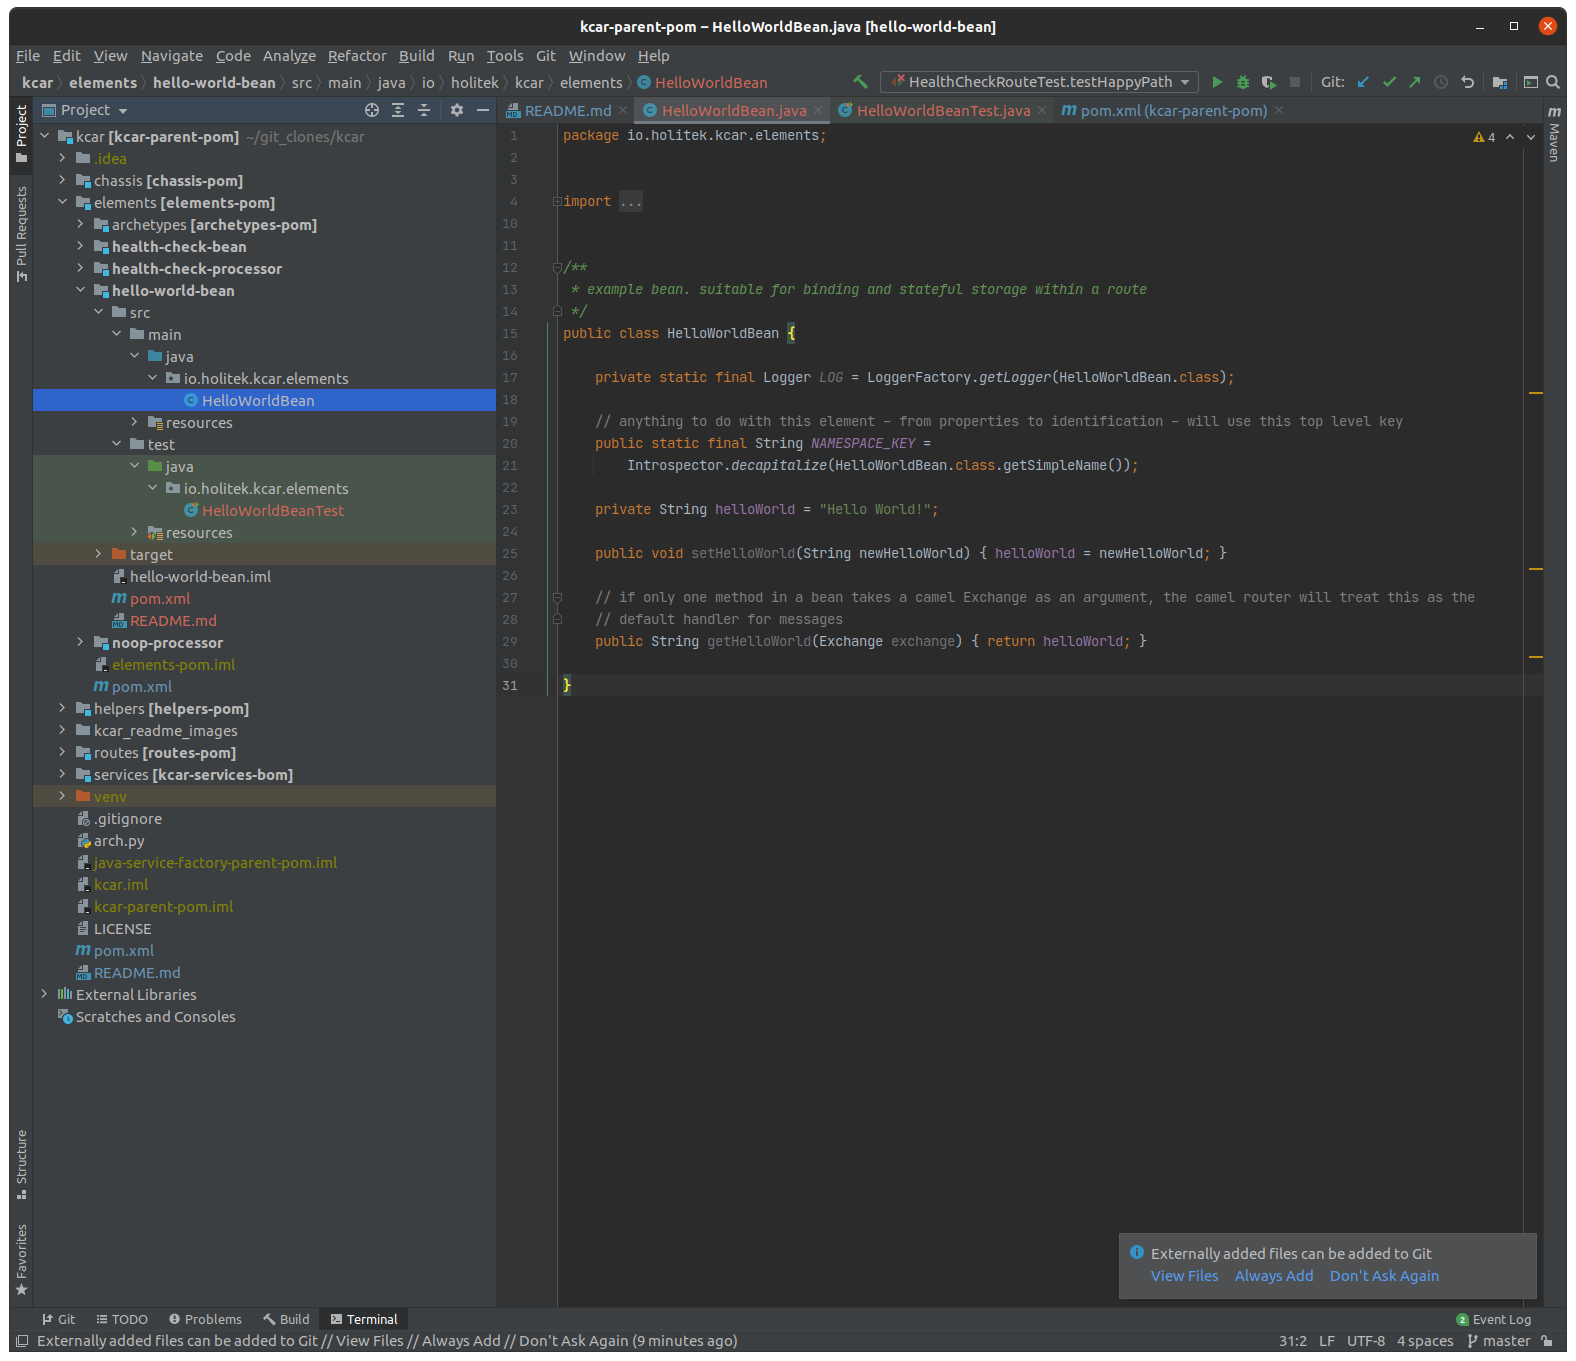Open the run configuration dropdown HealthCheckRouteTest.testHappyPath
This screenshot has height=1361, width=1576.
coord(1040,82)
